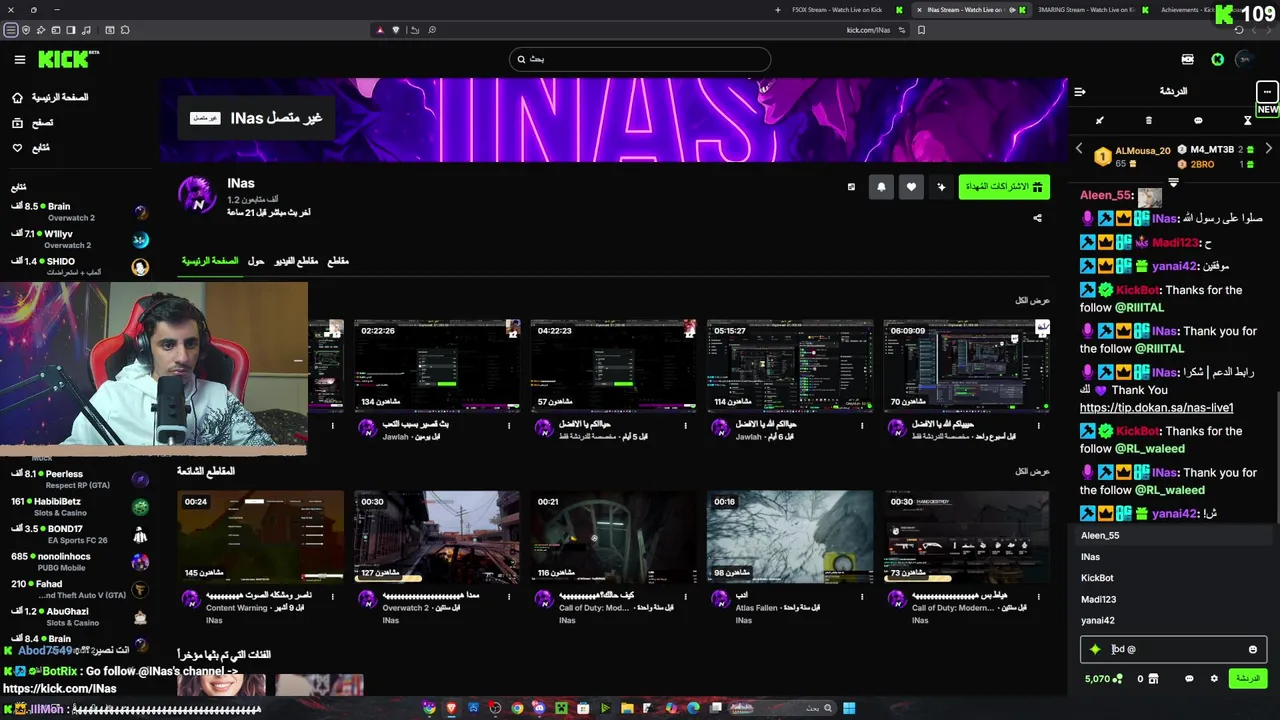Open chat settings gear icon

pyautogui.click(x=1214, y=679)
